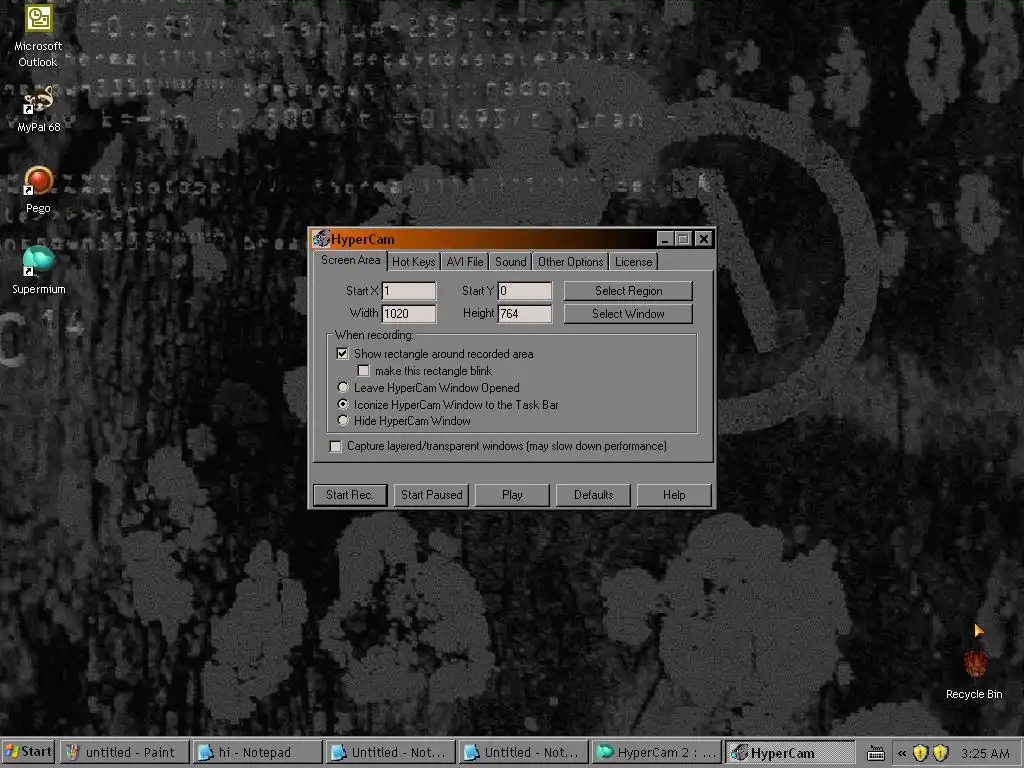Enable make this rectangle blink
This screenshot has width=1024, height=768.
pos(363,370)
